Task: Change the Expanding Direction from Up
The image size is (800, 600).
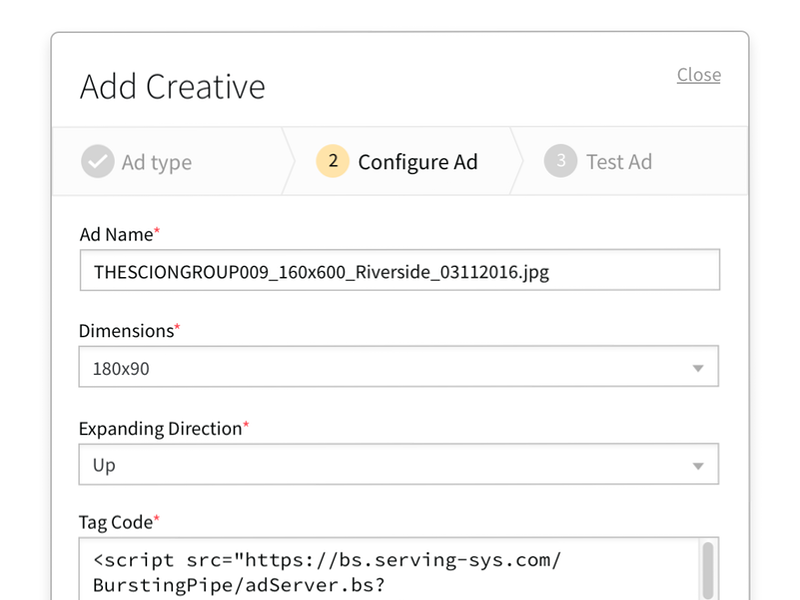Action: [x=400, y=464]
